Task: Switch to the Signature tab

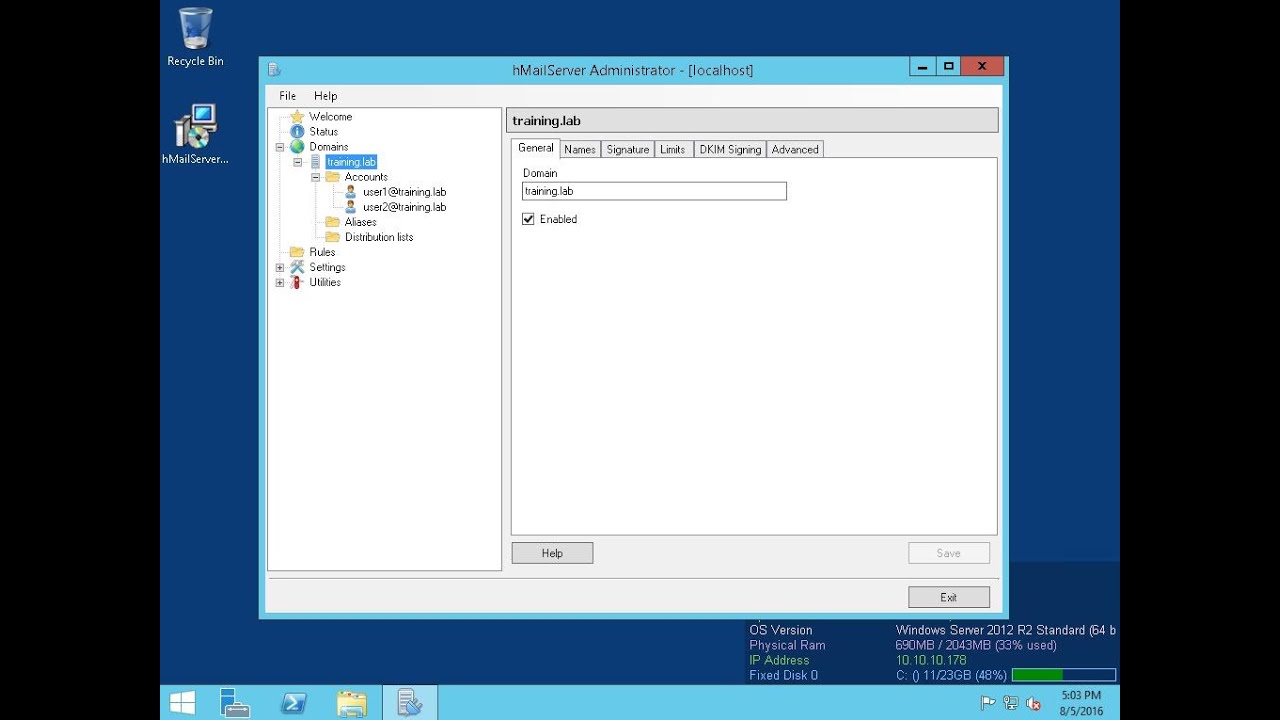Action: tap(628, 149)
